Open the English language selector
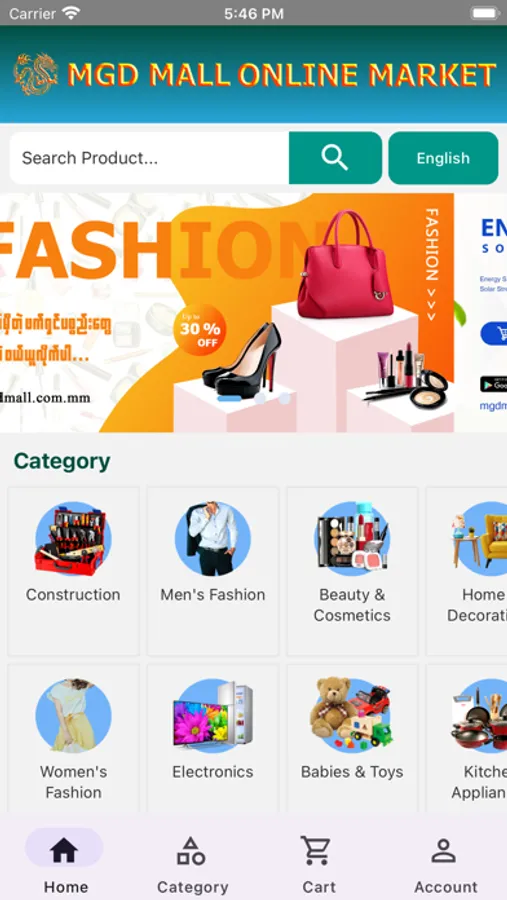507x900 pixels. (x=443, y=158)
